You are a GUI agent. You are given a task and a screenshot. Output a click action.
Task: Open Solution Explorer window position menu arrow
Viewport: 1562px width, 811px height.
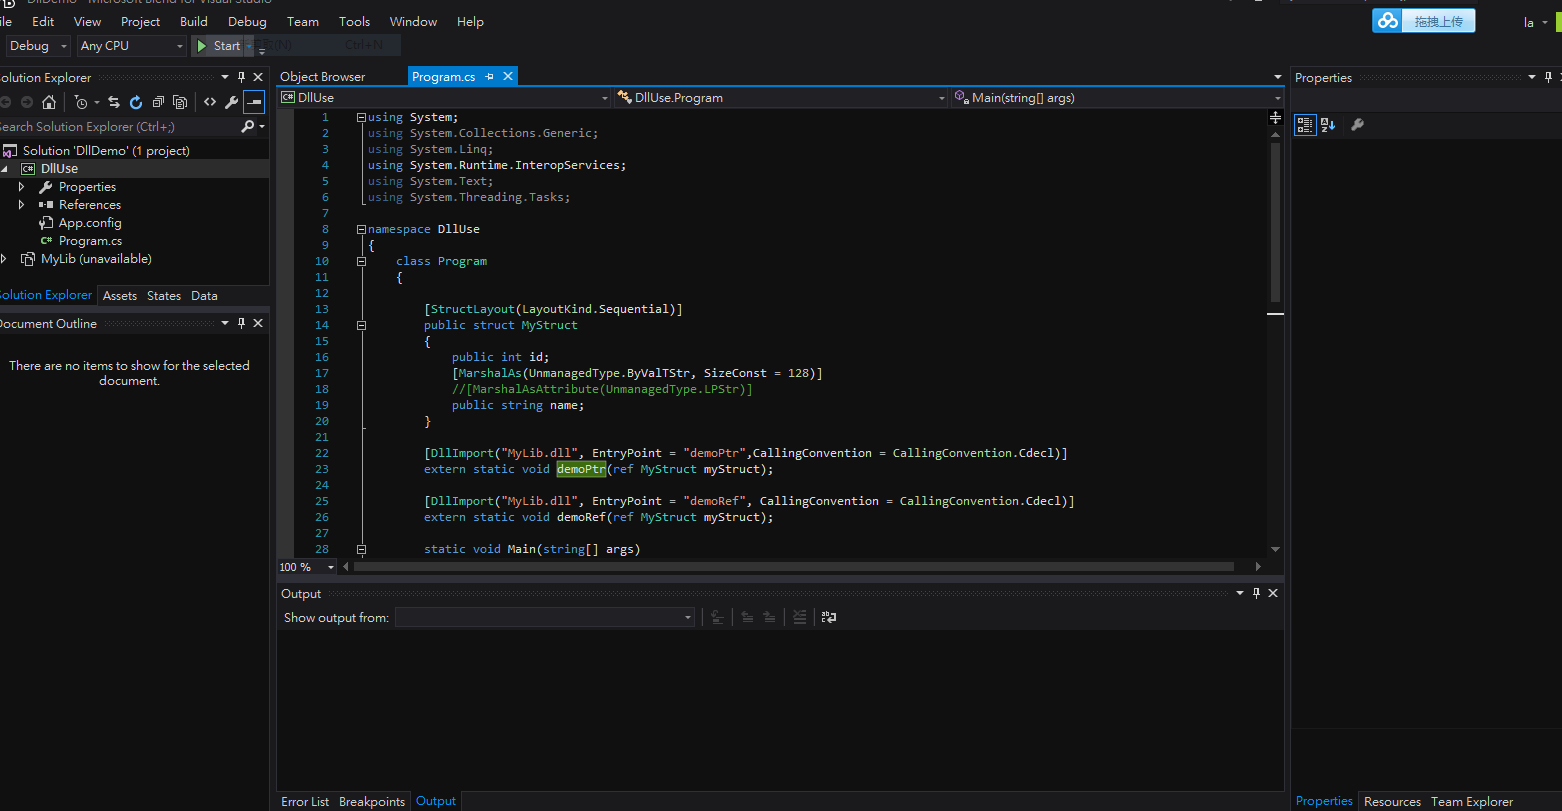coord(225,77)
